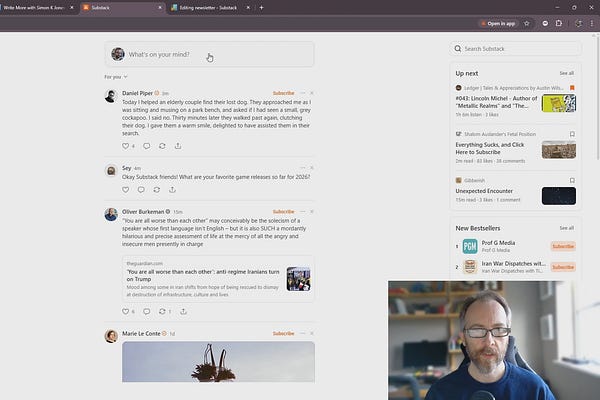Viewport: 600px width, 400px height.
Task: Open 'Everything Sucks, and Click Here to Subscribe'
Action: pos(490,148)
